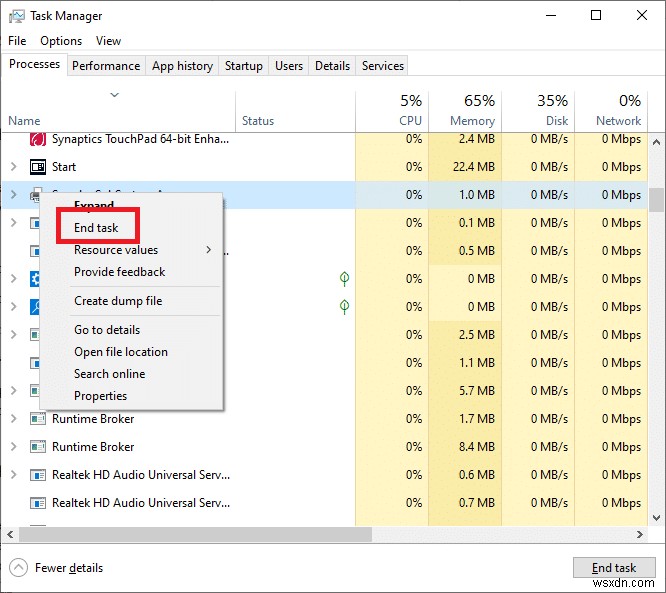The width and height of the screenshot is (666, 593).
Task: Click icon of Runtime Broker using 1.7 MB
Action: [38, 419]
